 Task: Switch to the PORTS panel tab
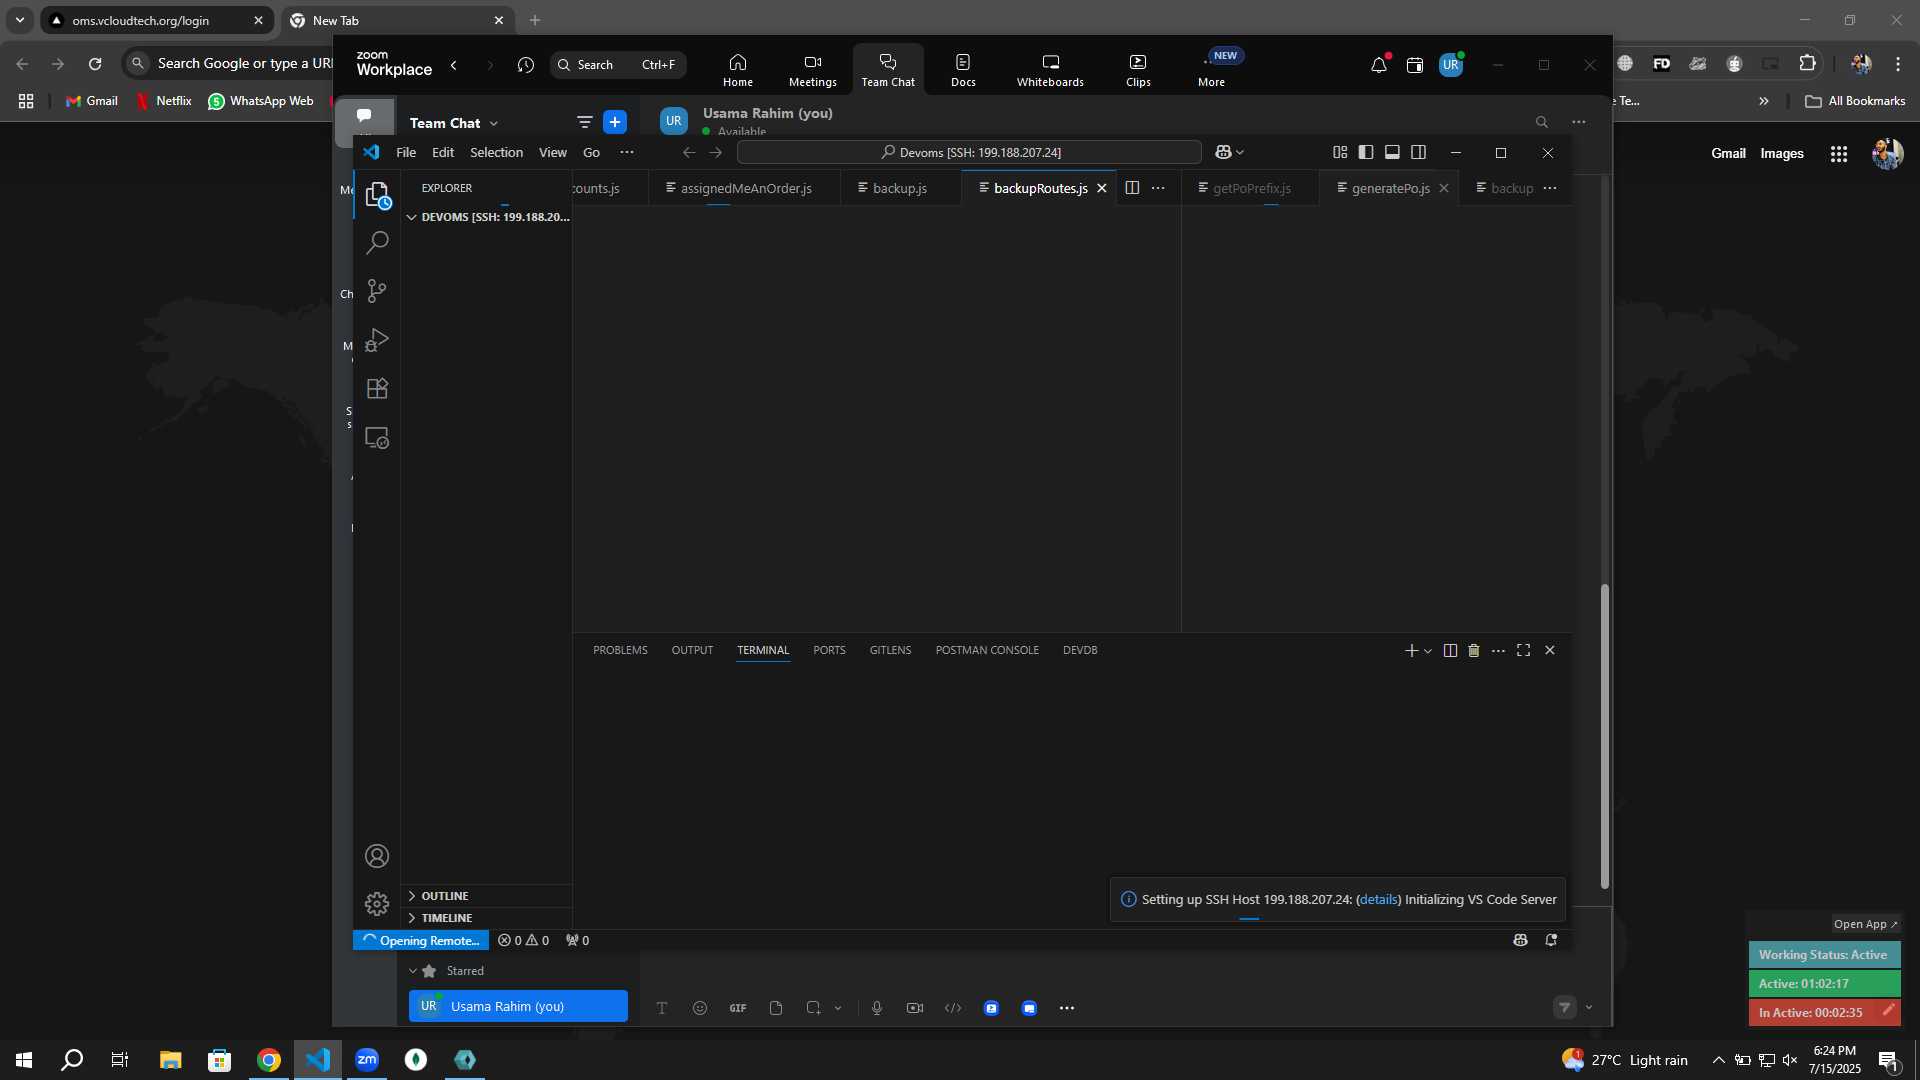829,650
